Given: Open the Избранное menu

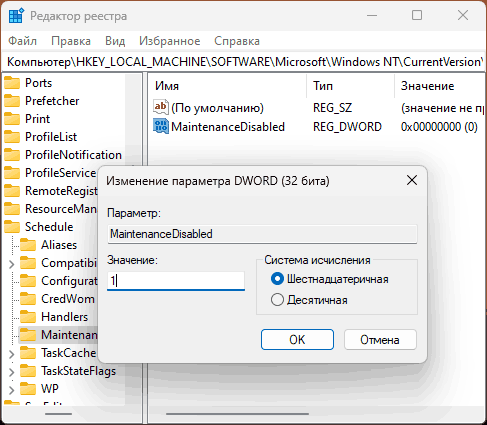Looking at the screenshot, I should click(x=170, y=41).
